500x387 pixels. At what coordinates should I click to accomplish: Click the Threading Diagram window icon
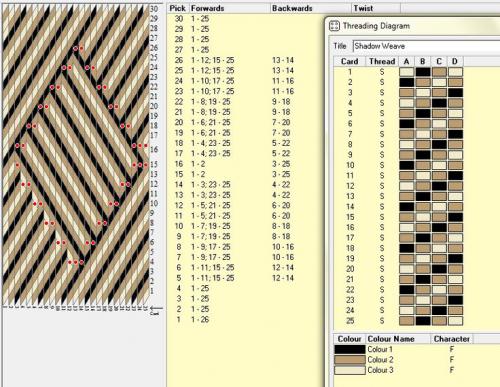334,26
